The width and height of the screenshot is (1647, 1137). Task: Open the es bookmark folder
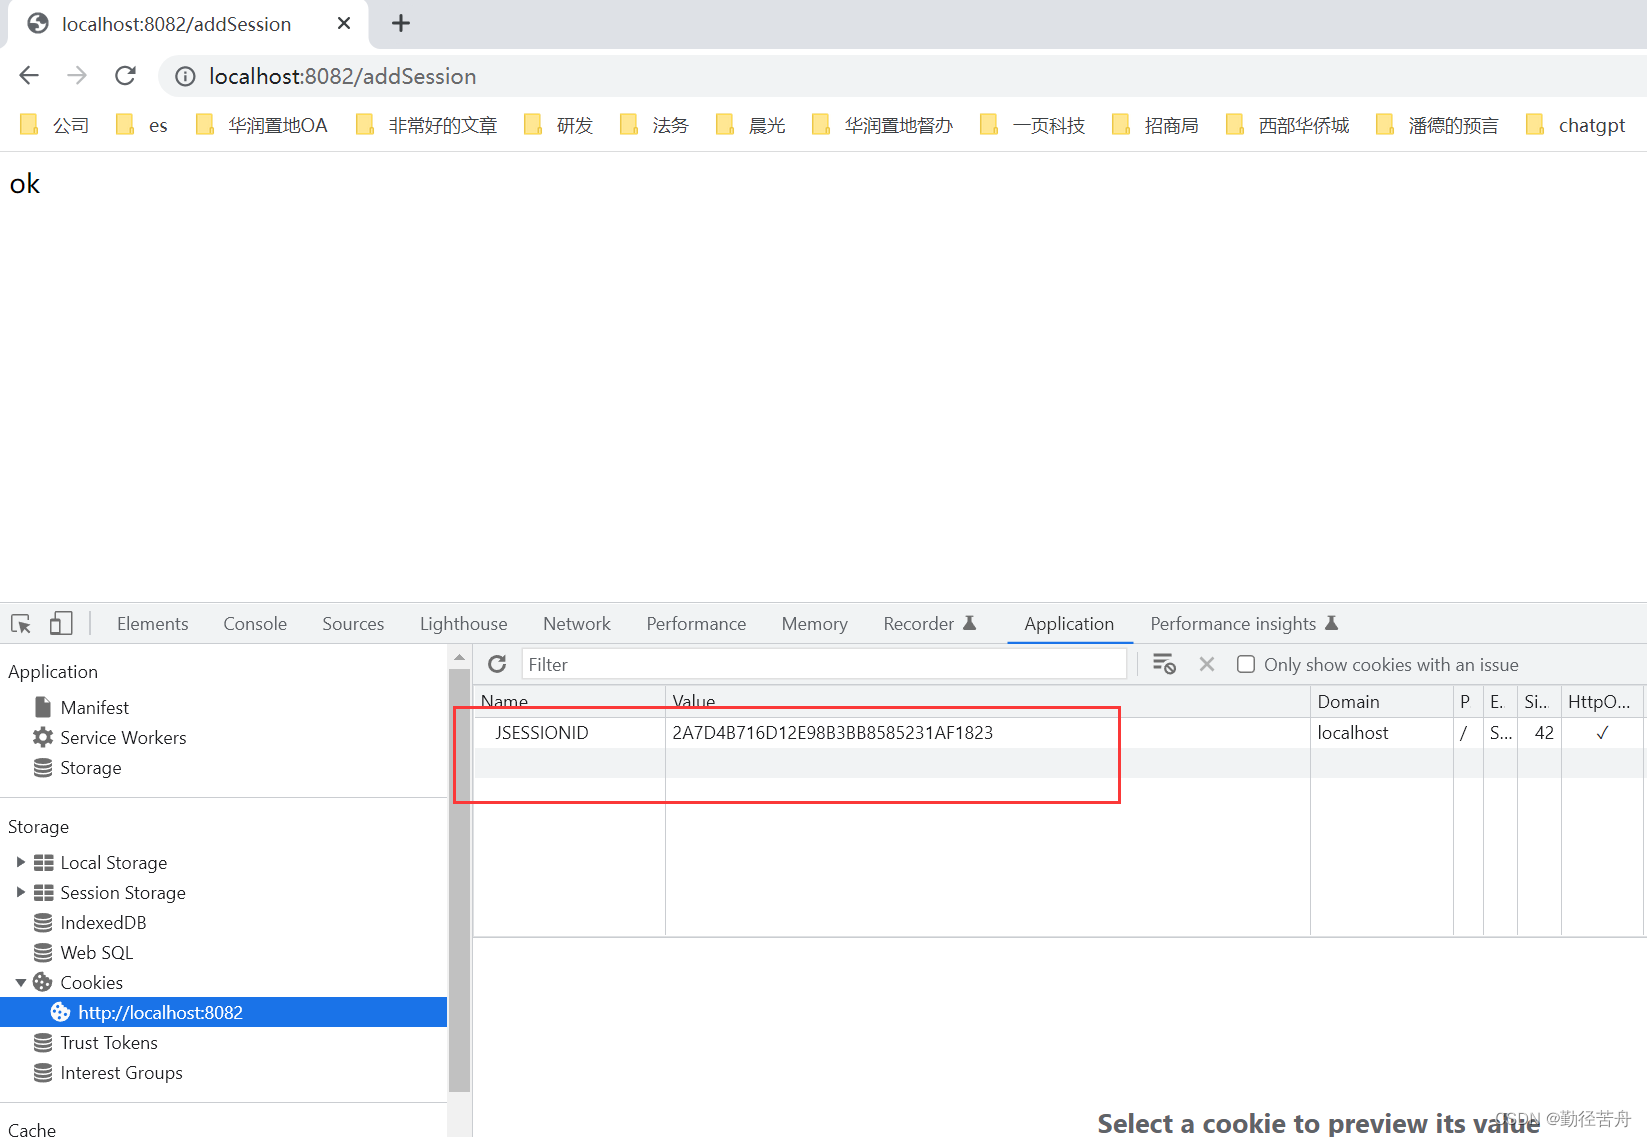pyautogui.click(x=141, y=125)
